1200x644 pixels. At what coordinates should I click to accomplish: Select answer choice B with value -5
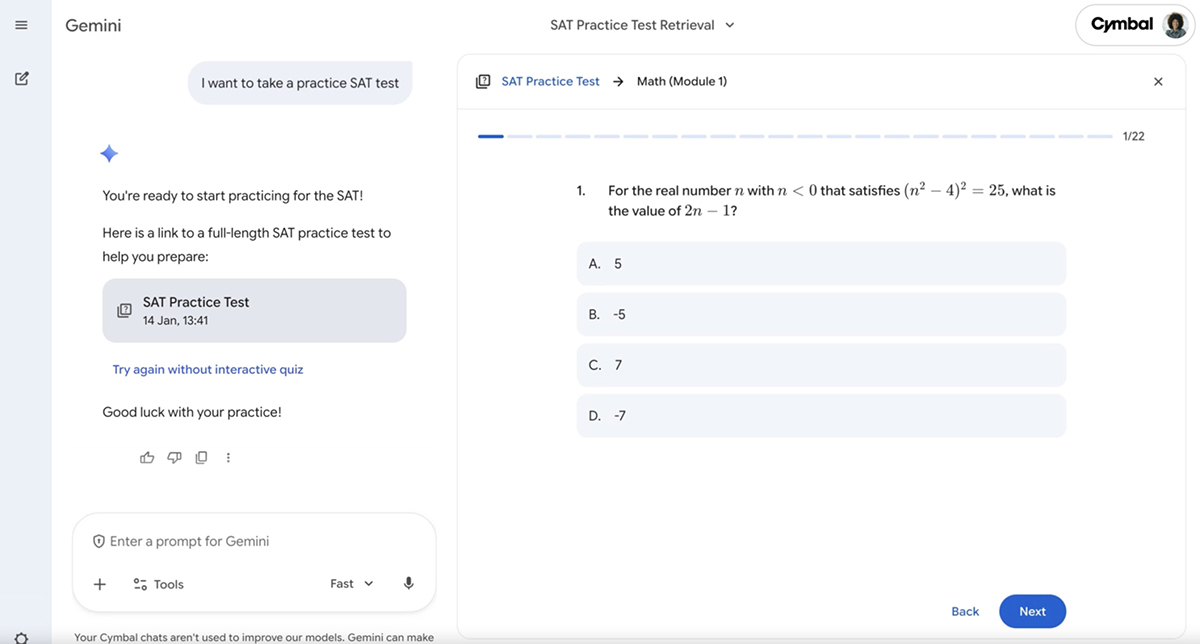click(x=820, y=314)
